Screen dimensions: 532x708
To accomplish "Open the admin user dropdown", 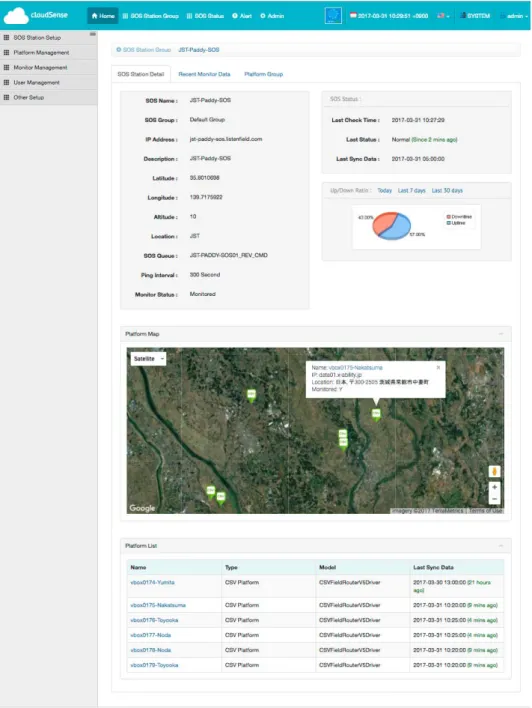I will pyautogui.click(x=514, y=16).
